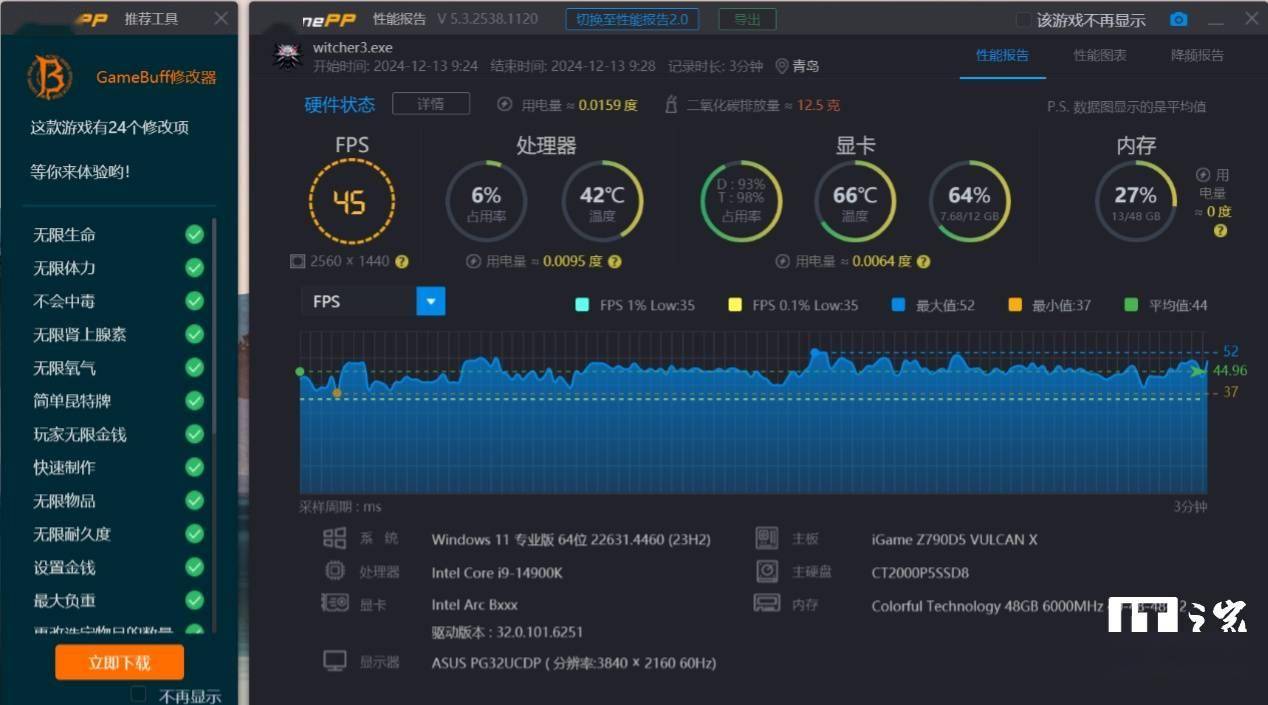Click the memory 27% usage gauge
Screen dimensions: 1268x705
coord(1135,201)
